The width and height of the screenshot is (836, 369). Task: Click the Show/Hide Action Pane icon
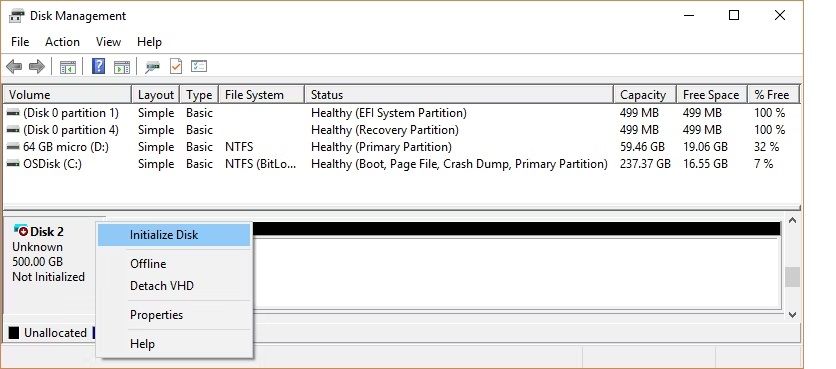(x=122, y=67)
